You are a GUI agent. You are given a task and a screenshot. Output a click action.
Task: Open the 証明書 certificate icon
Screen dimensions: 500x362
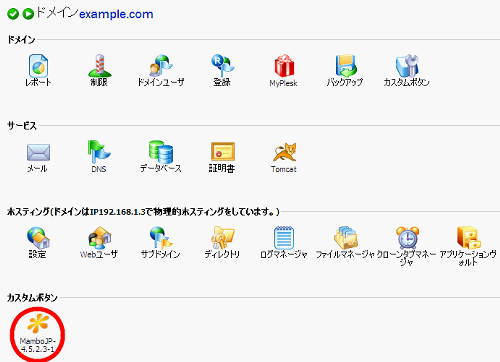(223, 152)
